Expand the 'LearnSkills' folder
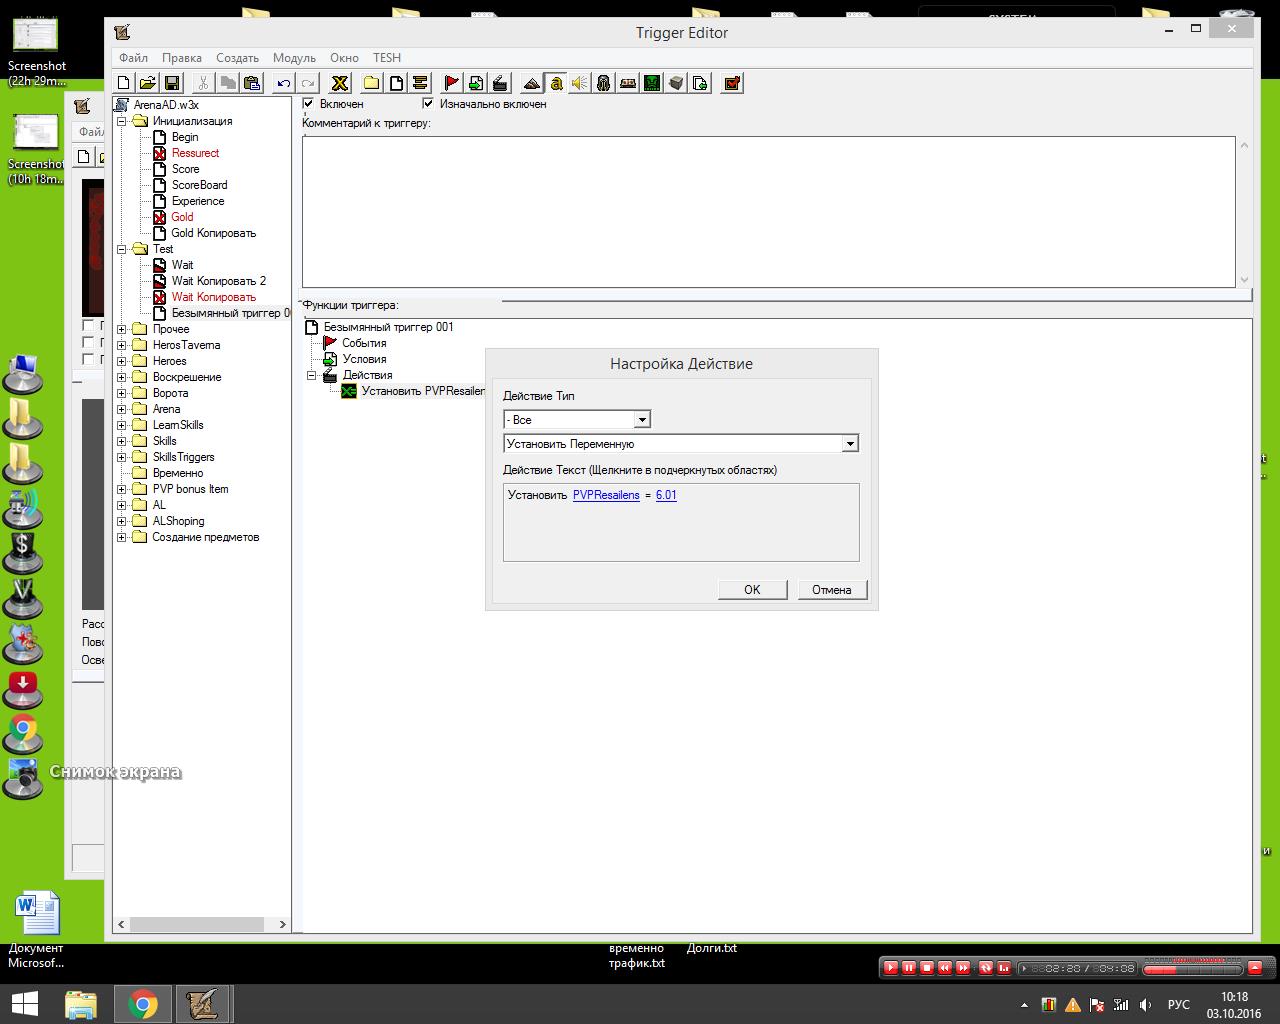Viewport: 1280px width, 1024px height. (122, 425)
